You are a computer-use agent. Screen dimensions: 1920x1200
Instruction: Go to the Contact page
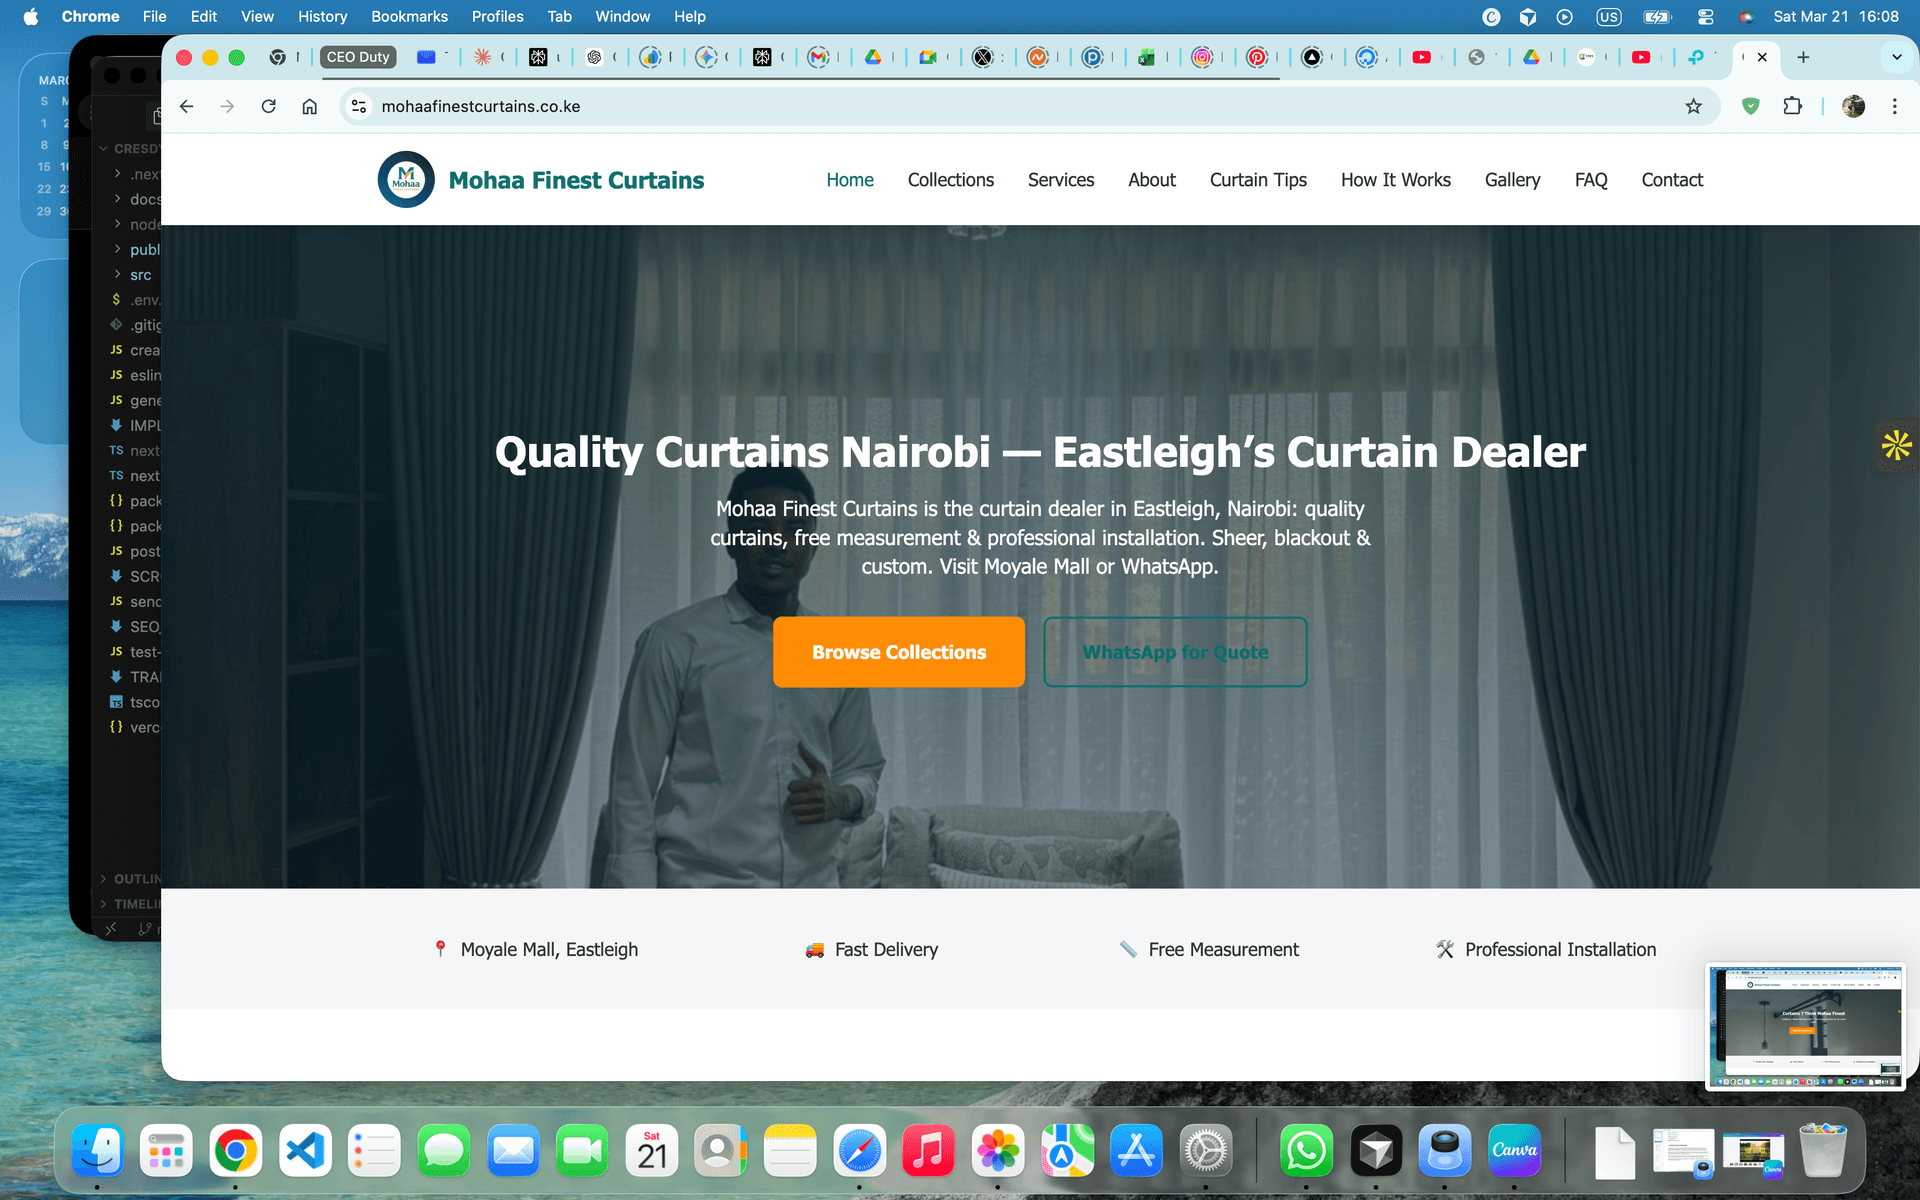click(1672, 180)
